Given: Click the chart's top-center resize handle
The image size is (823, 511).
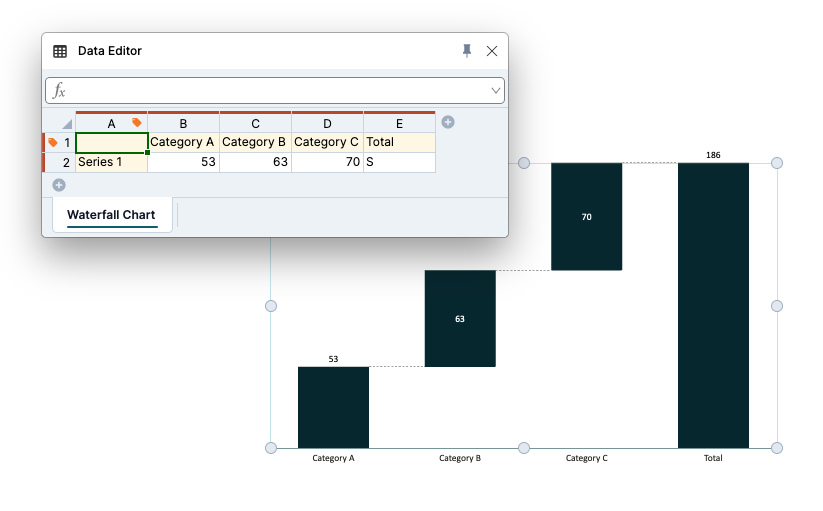Looking at the screenshot, I should (x=524, y=163).
